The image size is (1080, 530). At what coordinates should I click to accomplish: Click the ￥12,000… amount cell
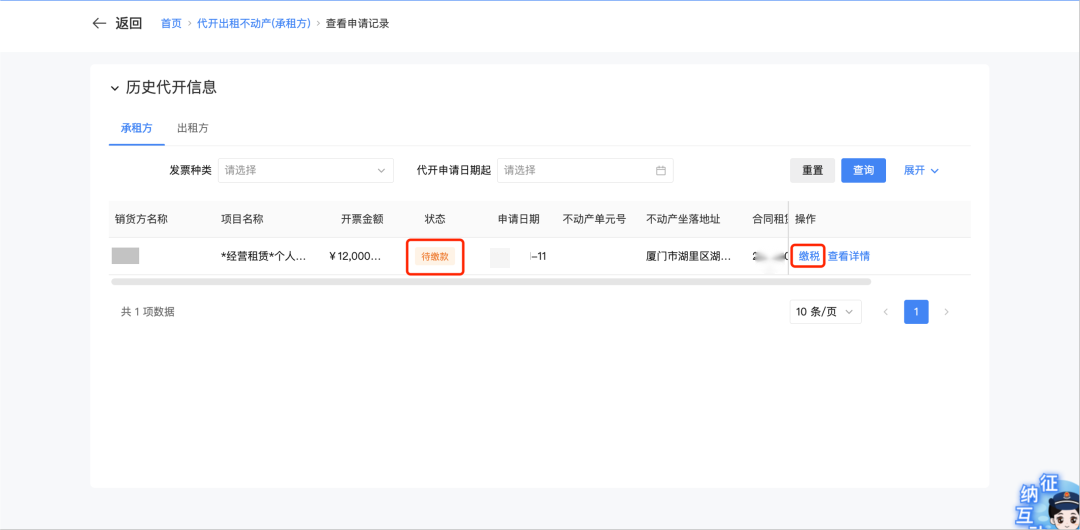[x=355, y=256]
